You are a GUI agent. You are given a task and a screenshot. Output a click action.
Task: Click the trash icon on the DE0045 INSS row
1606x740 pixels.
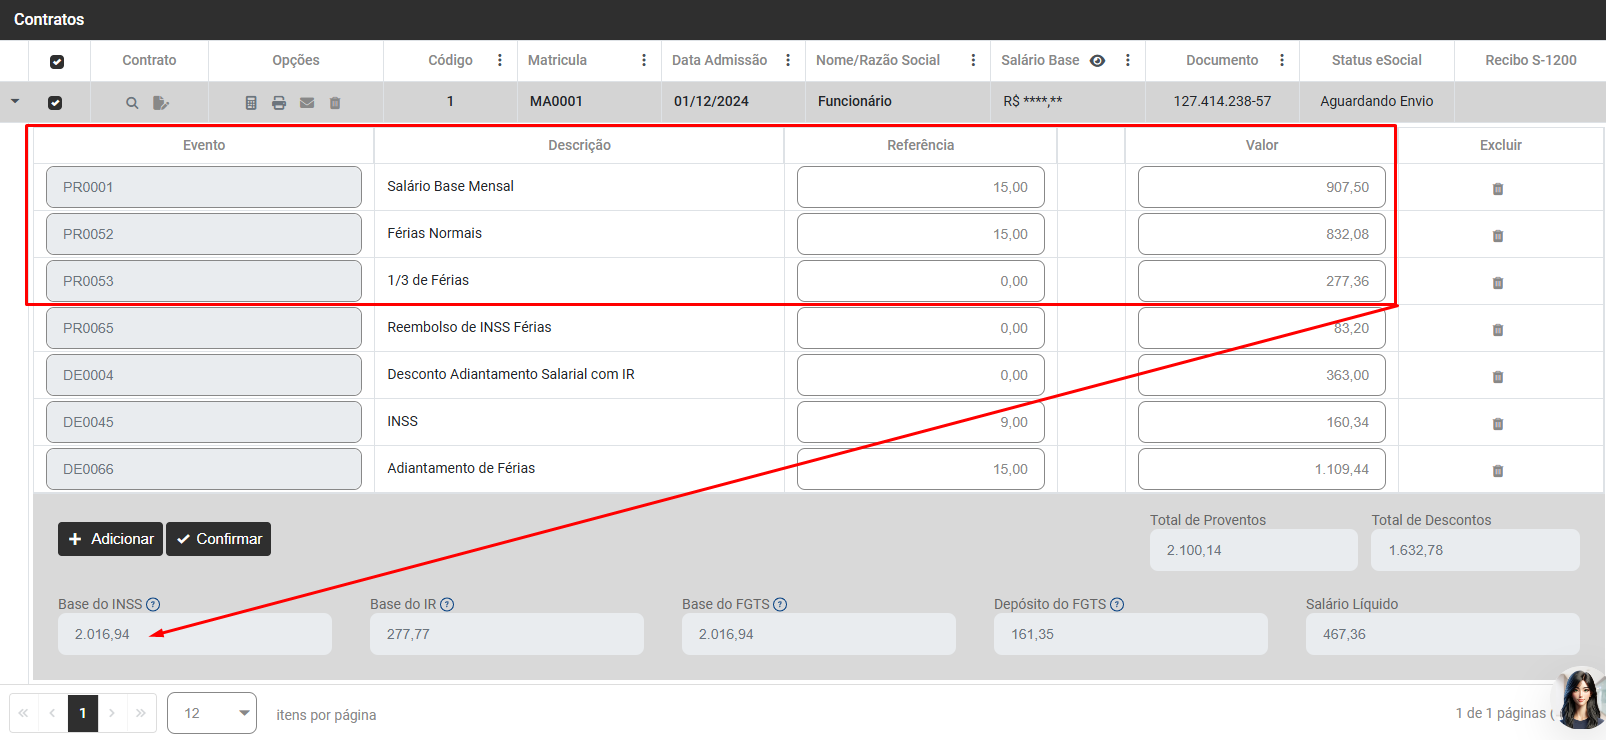point(1498,424)
